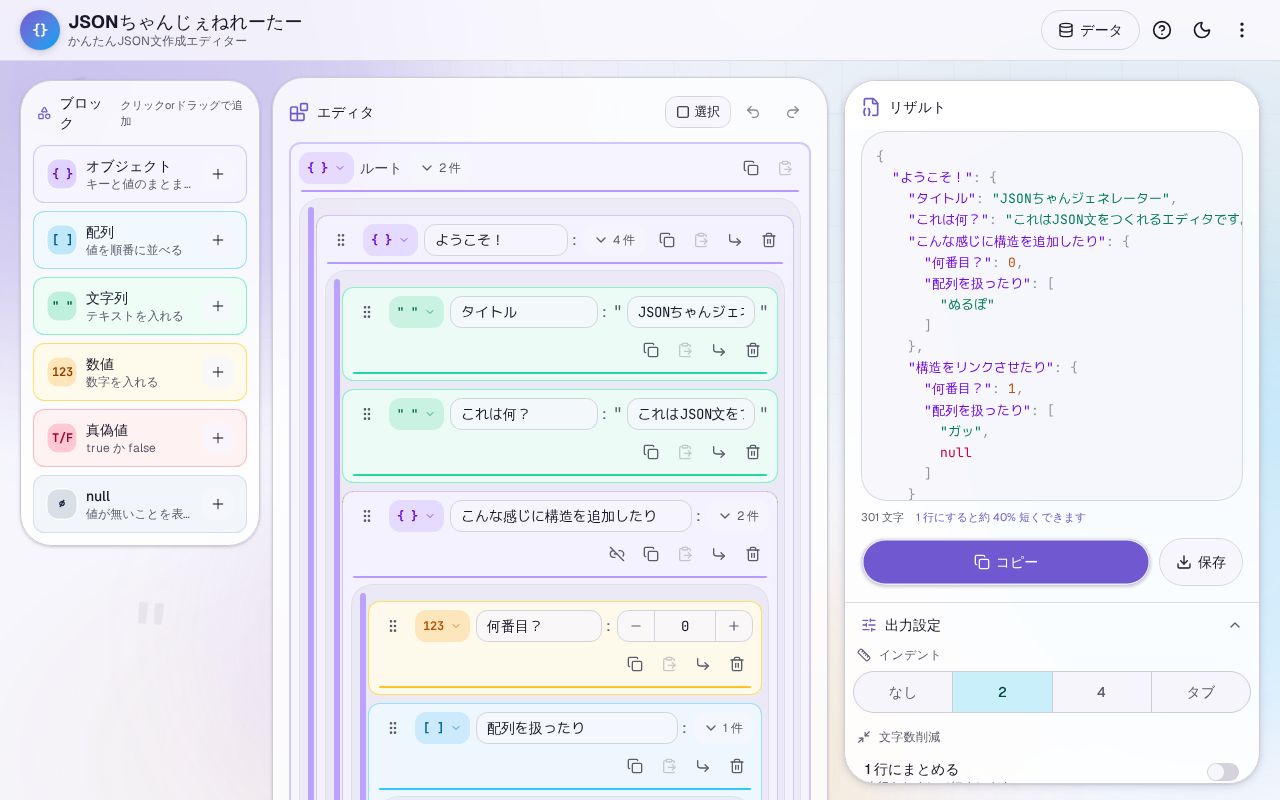The width and height of the screenshot is (1280, 800).
Task: Copy the ようこそ！ block
Action: 667,240
